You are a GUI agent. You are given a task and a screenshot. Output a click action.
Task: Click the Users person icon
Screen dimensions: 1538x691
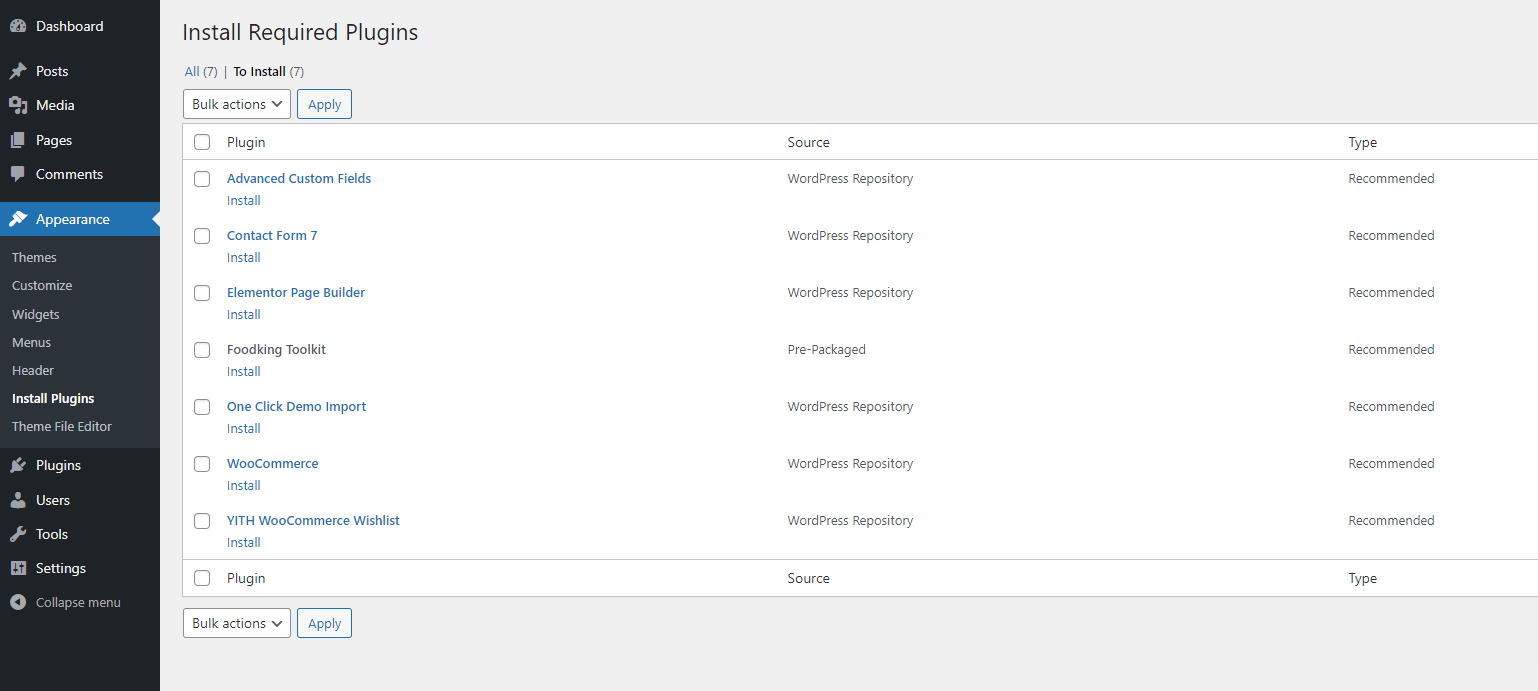pos(18,500)
